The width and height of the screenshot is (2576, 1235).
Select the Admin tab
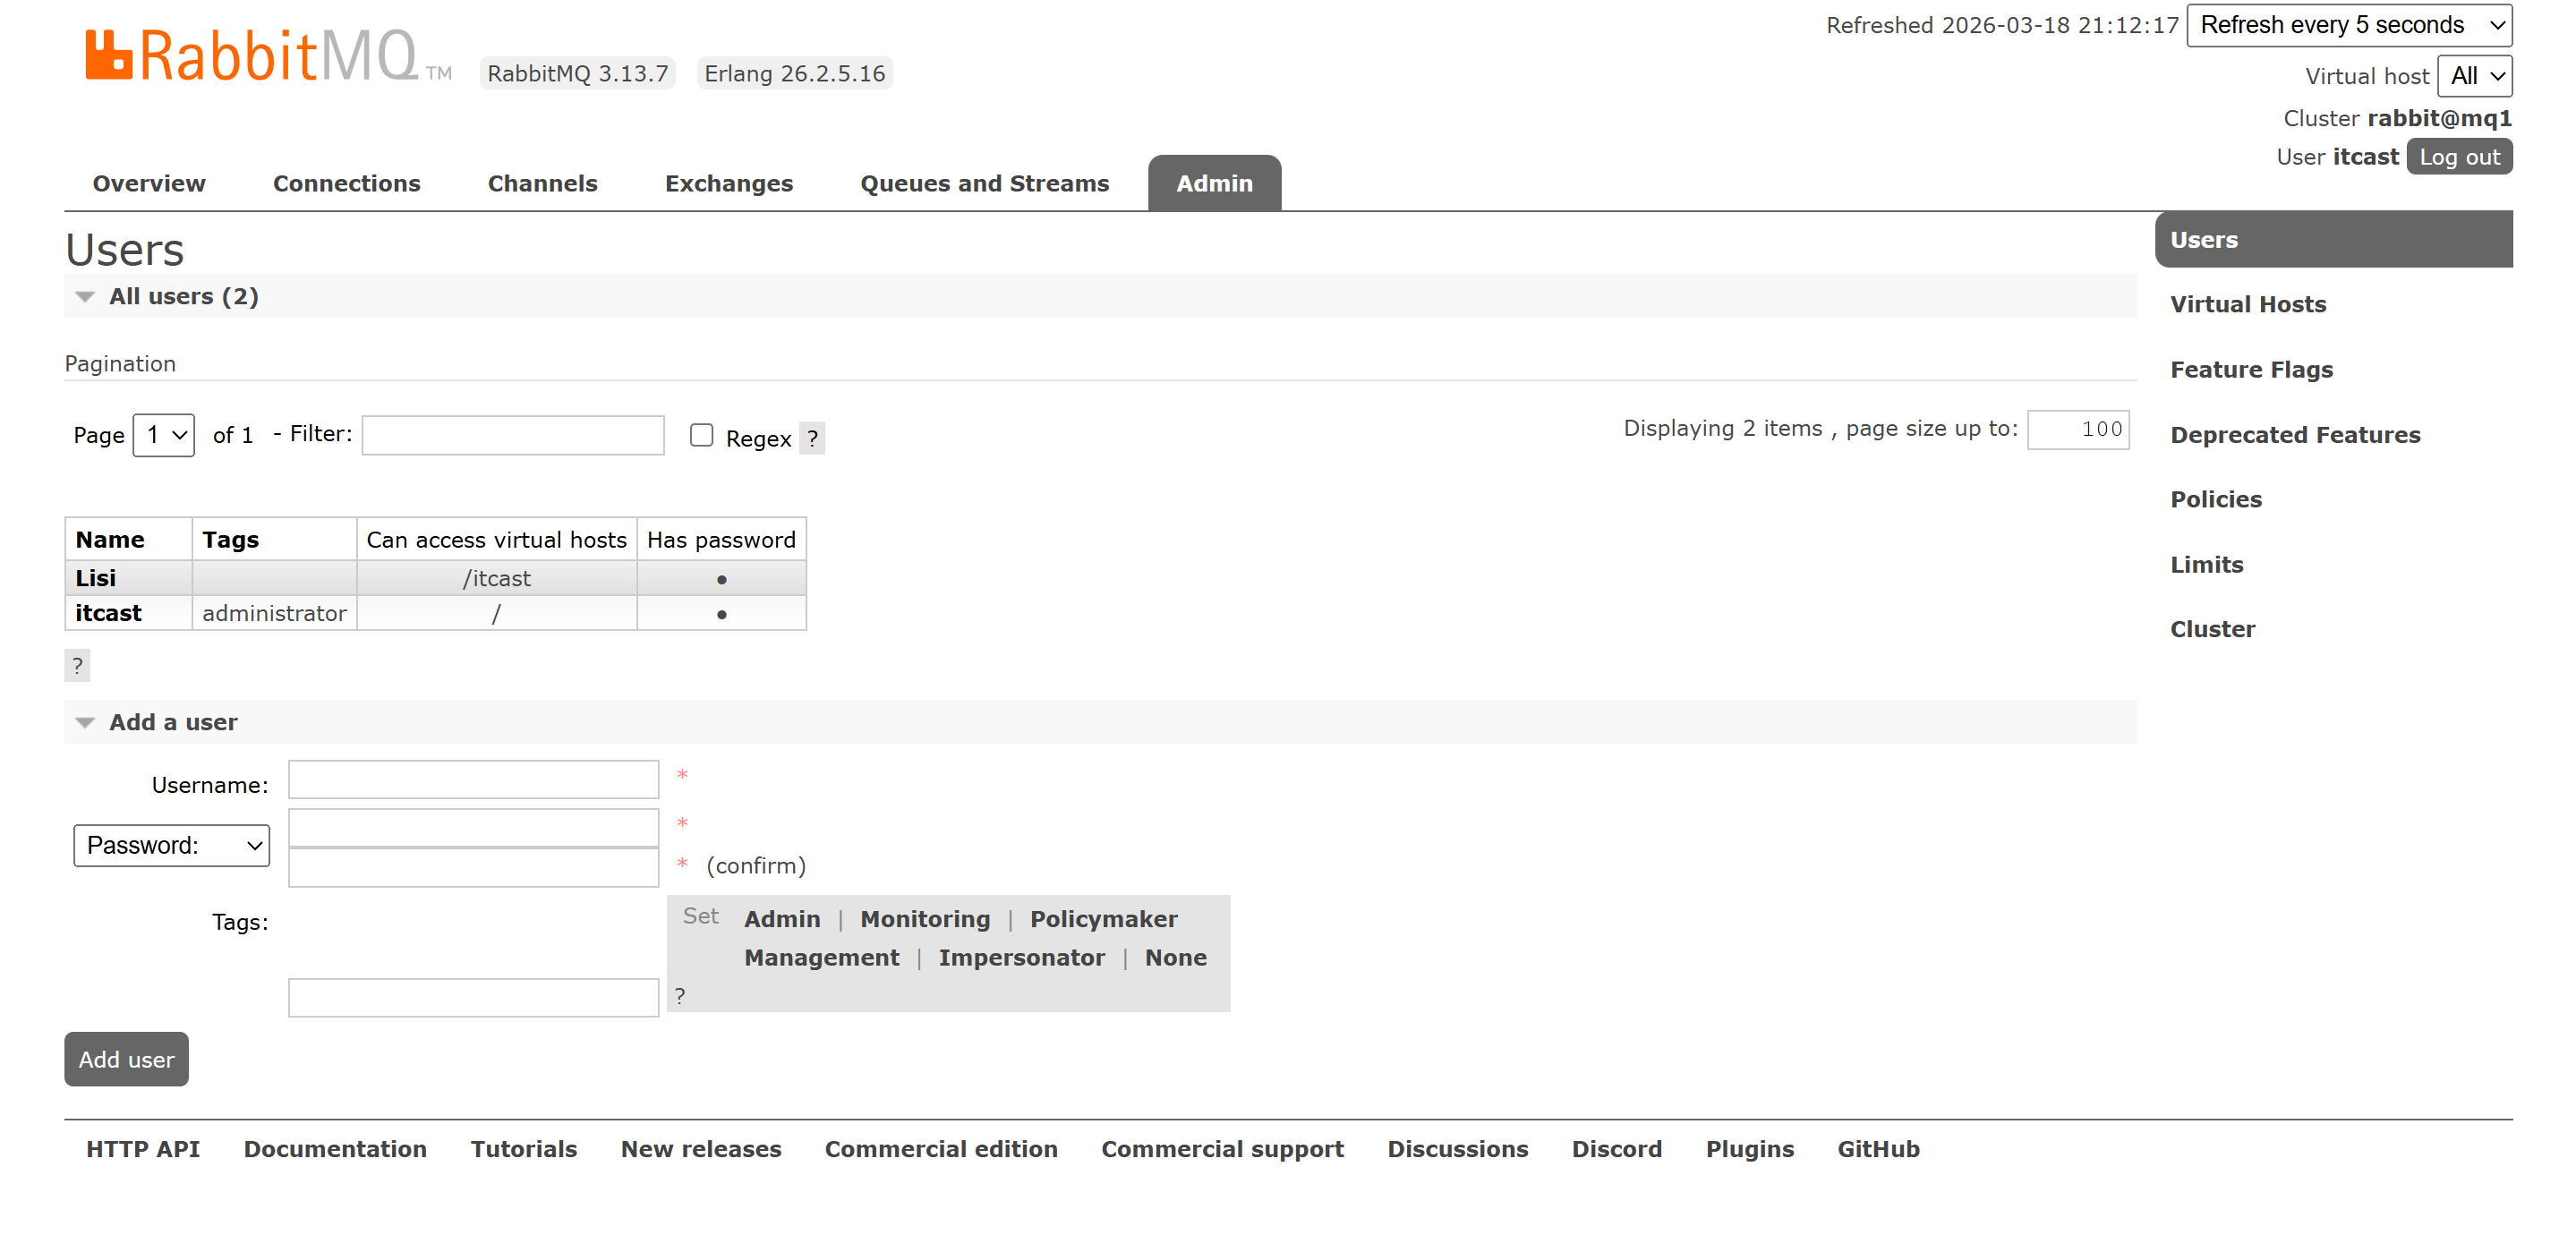click(1214, 183)
